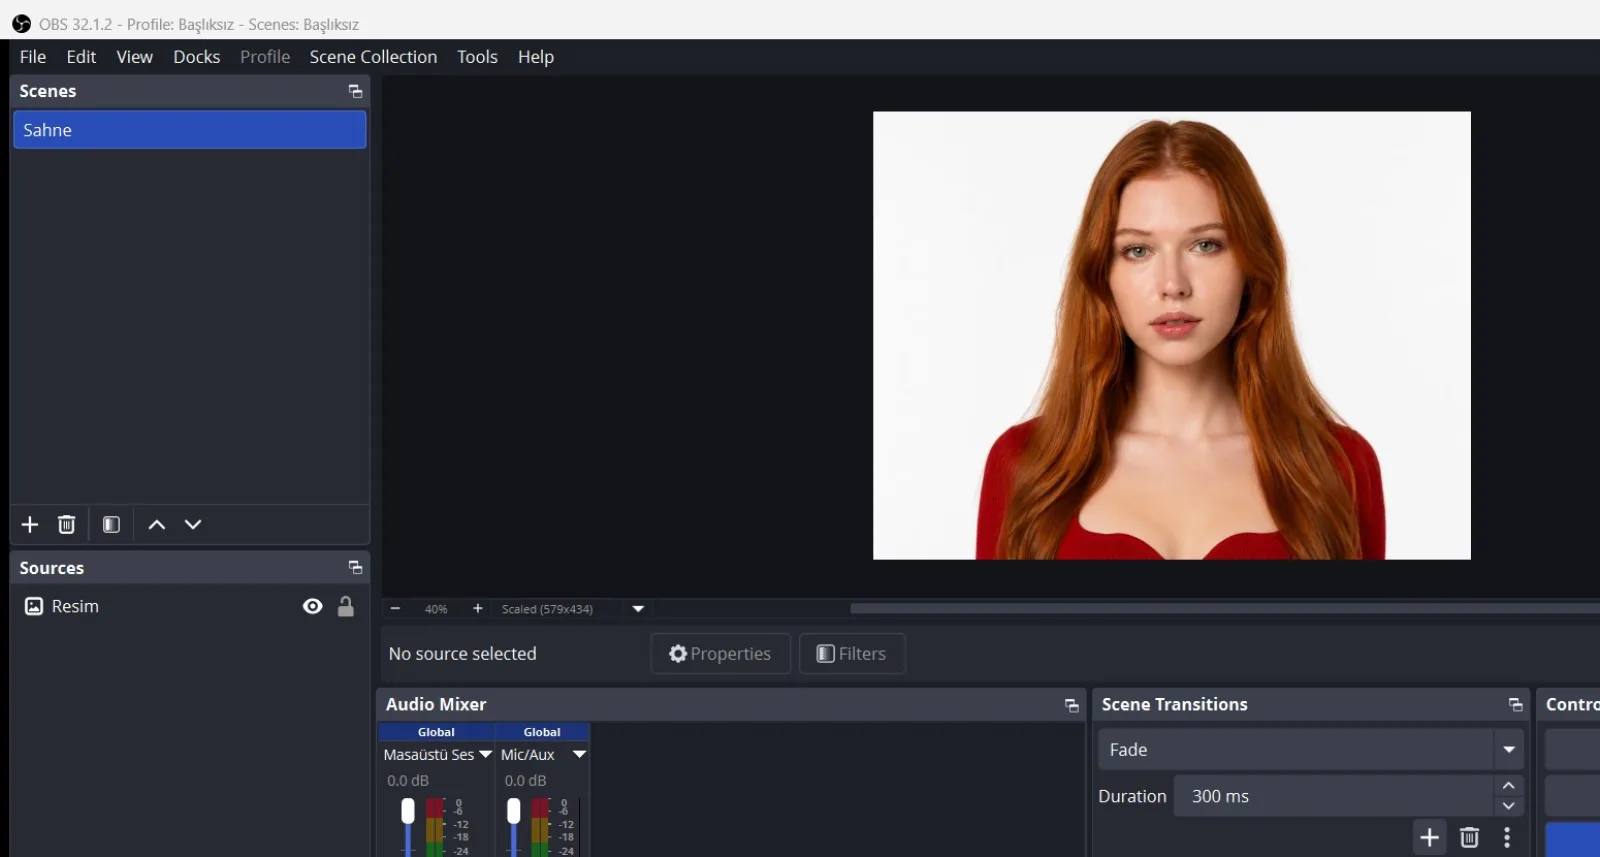Toggle lock on Resim source
This screenshot has width=1600, height=857.
point(346,606)
